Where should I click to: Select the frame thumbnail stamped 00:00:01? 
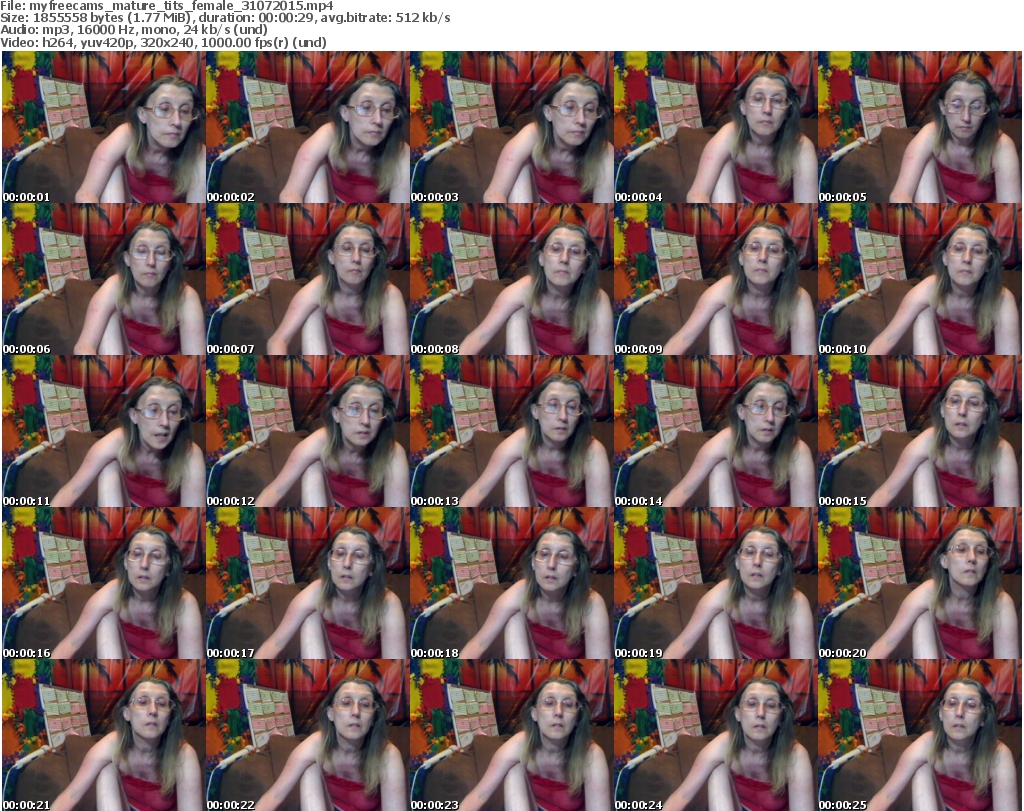coord(104,127)
